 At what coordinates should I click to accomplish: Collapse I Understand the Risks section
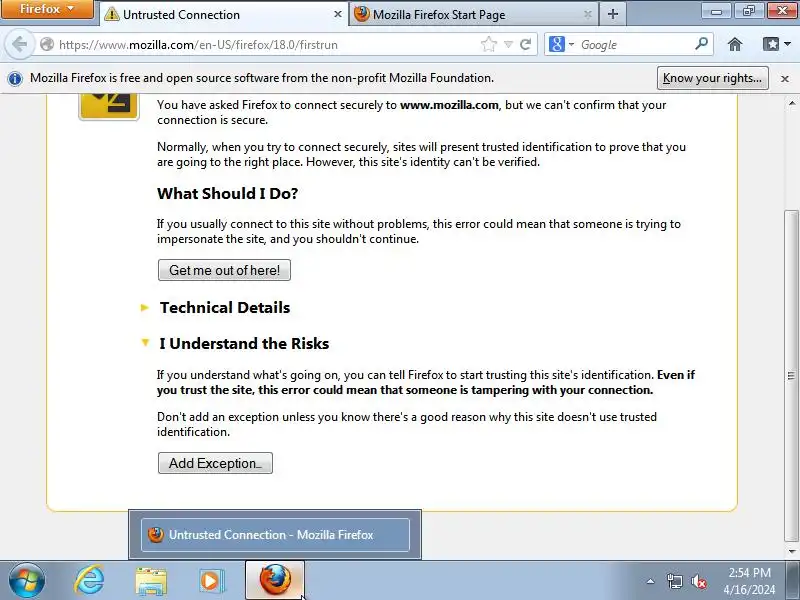(x=244, y=343)
